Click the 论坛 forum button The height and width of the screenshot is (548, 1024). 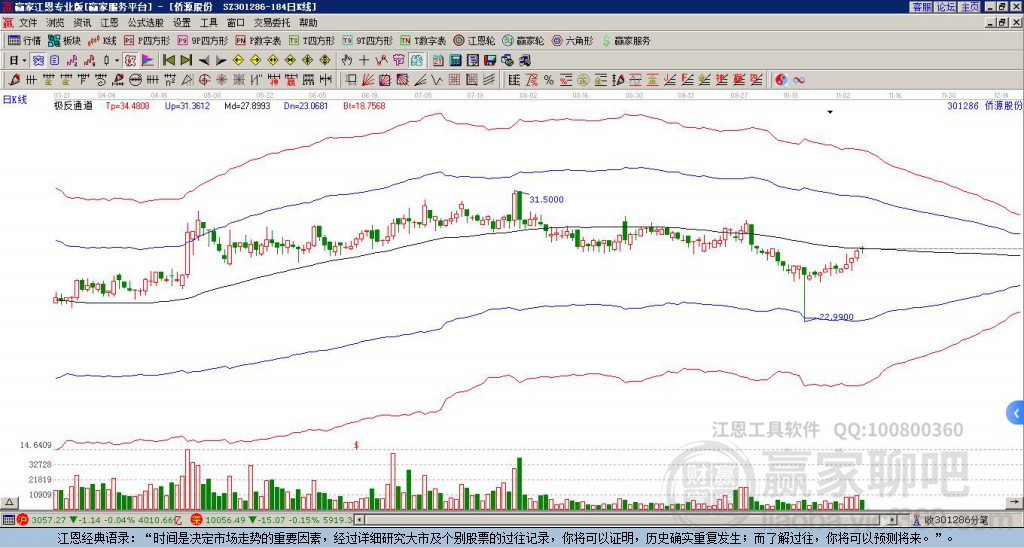click(x=945, y=7)
